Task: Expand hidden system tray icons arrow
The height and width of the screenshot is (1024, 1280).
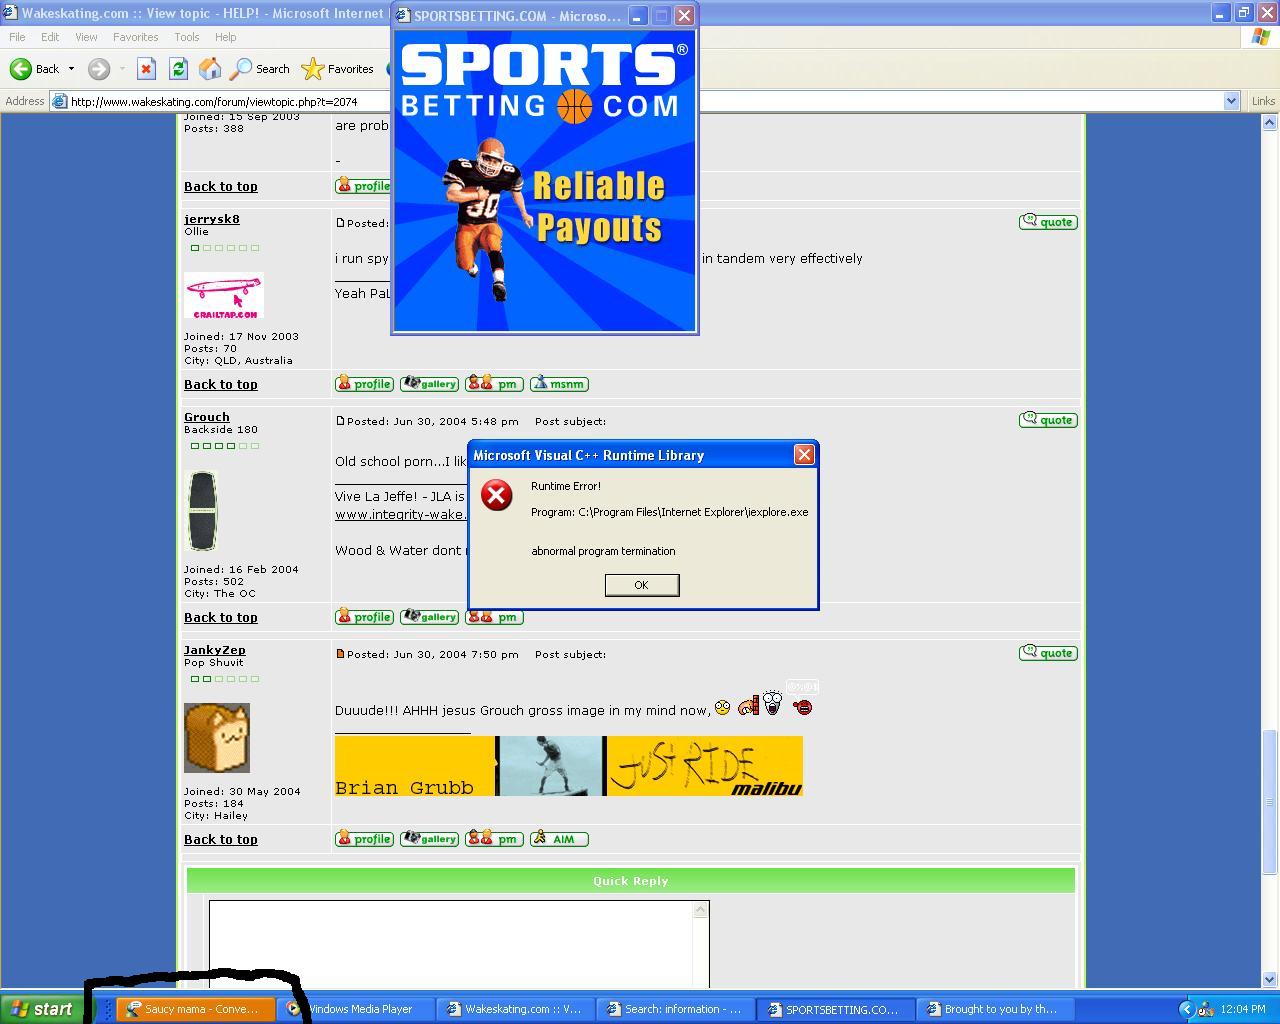Action: (x=1187, y=1009)
